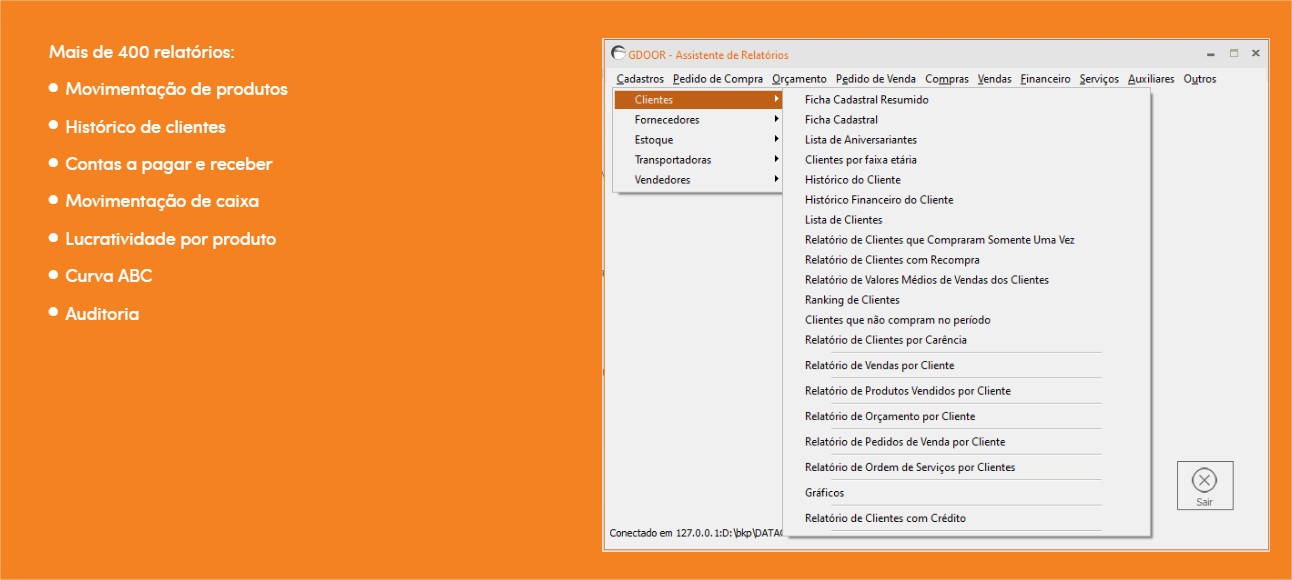Select Relatório de Clientes com Recompra

tap(892, 260)
